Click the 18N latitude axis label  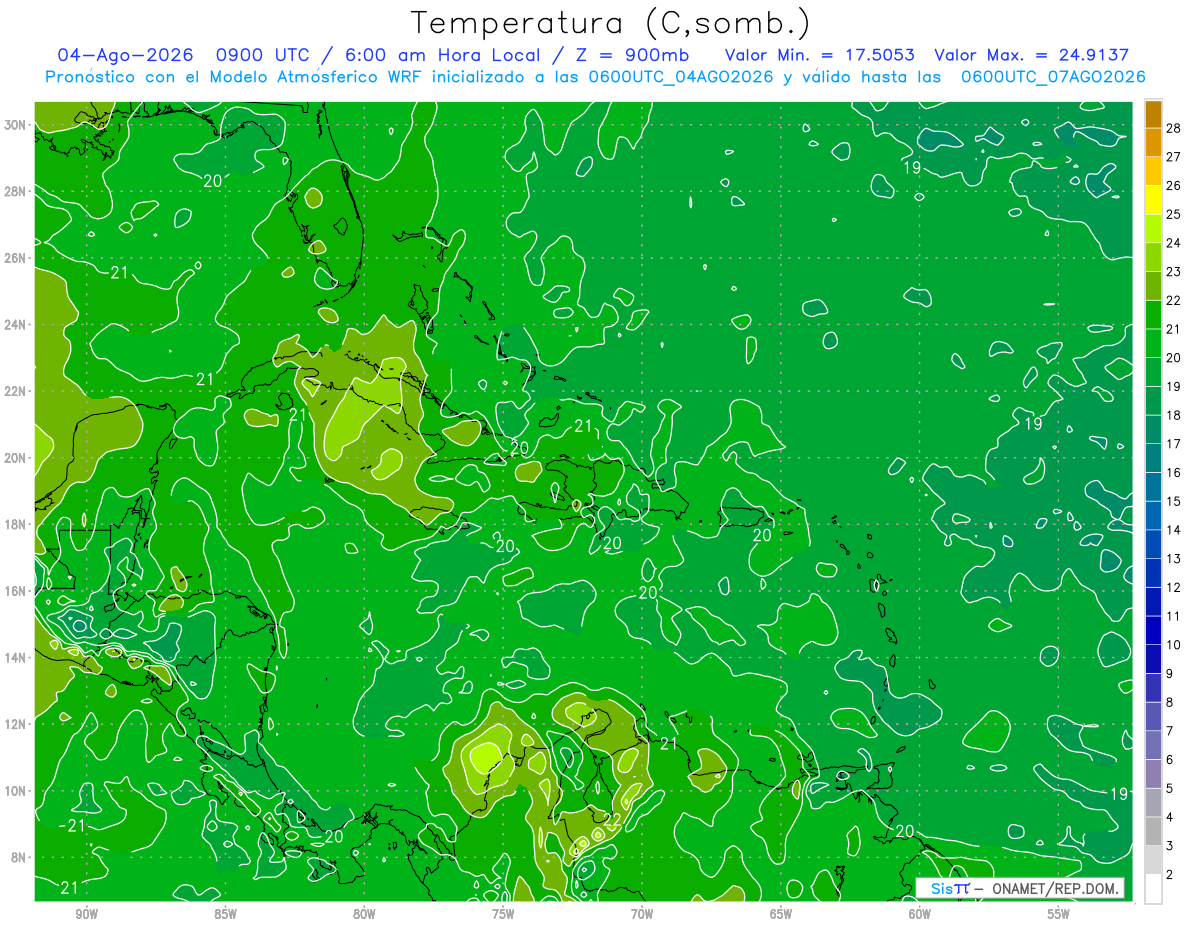coord(17,524)
